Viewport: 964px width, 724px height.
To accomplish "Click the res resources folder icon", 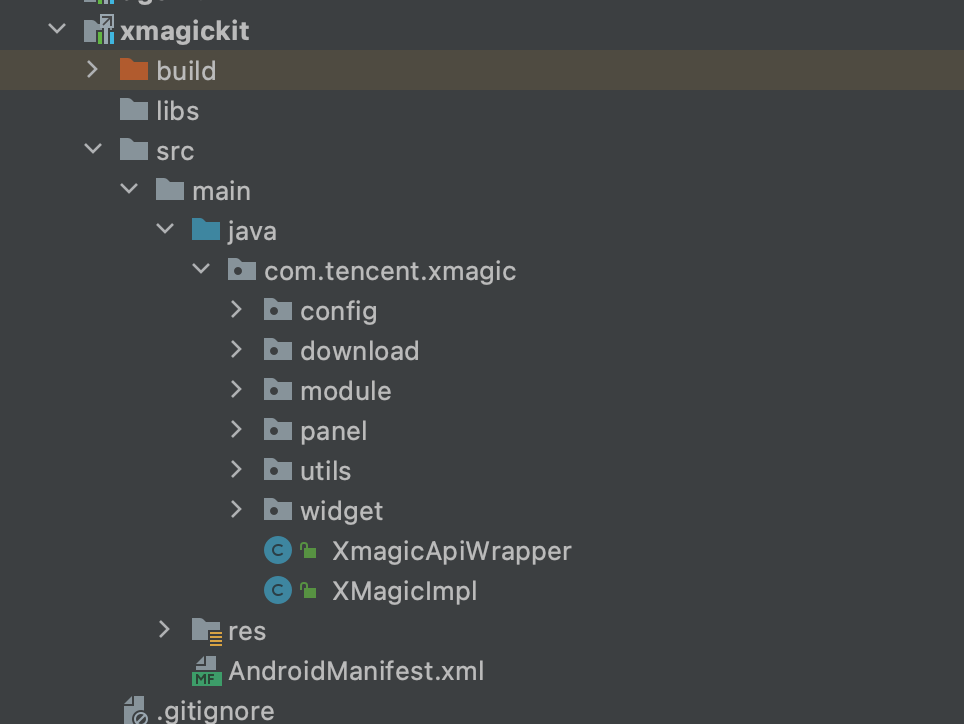I will point(207,631).
